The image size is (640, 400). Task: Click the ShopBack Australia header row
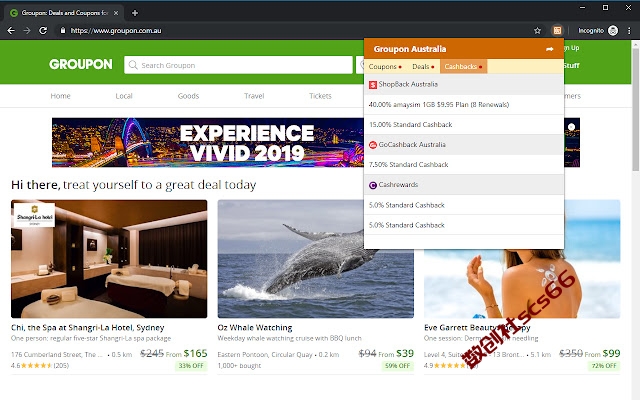(x=464, y=84)
